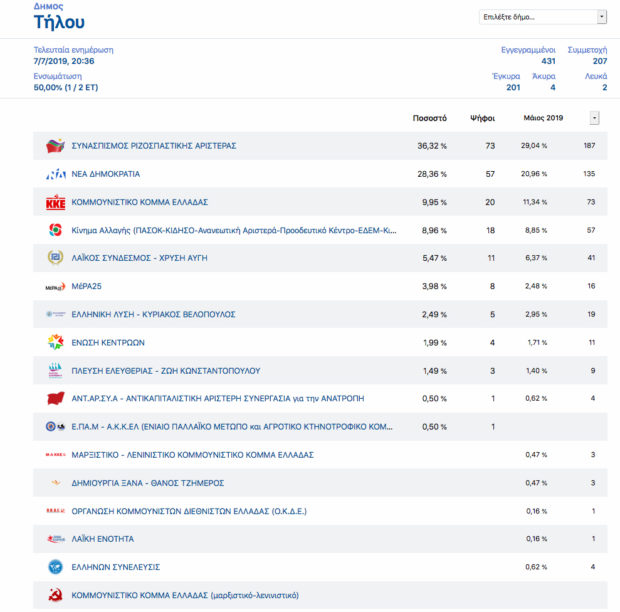Open the 'Επιλέξτε δήμο...' municipality dropdown
The width and height of the screenshot is (620, 612).
pos(543,17)
